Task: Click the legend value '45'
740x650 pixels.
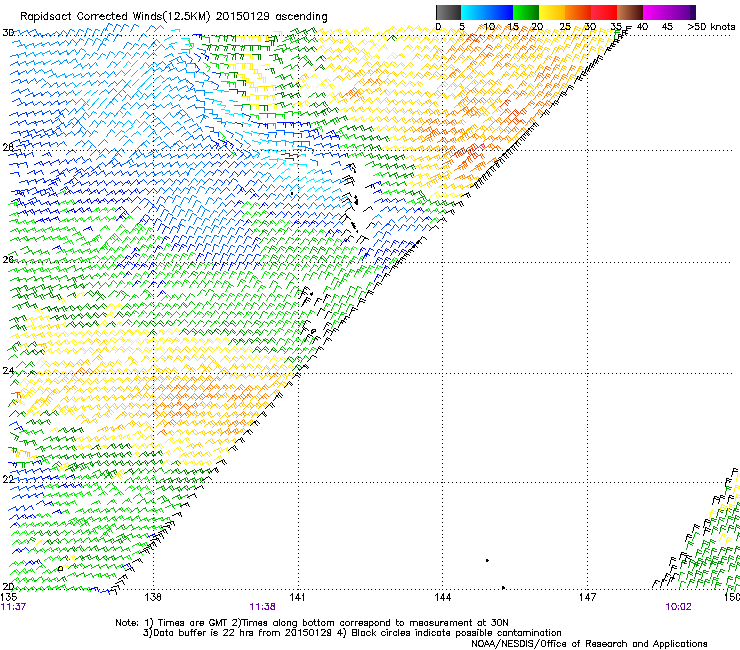Action: click(667, 27)
